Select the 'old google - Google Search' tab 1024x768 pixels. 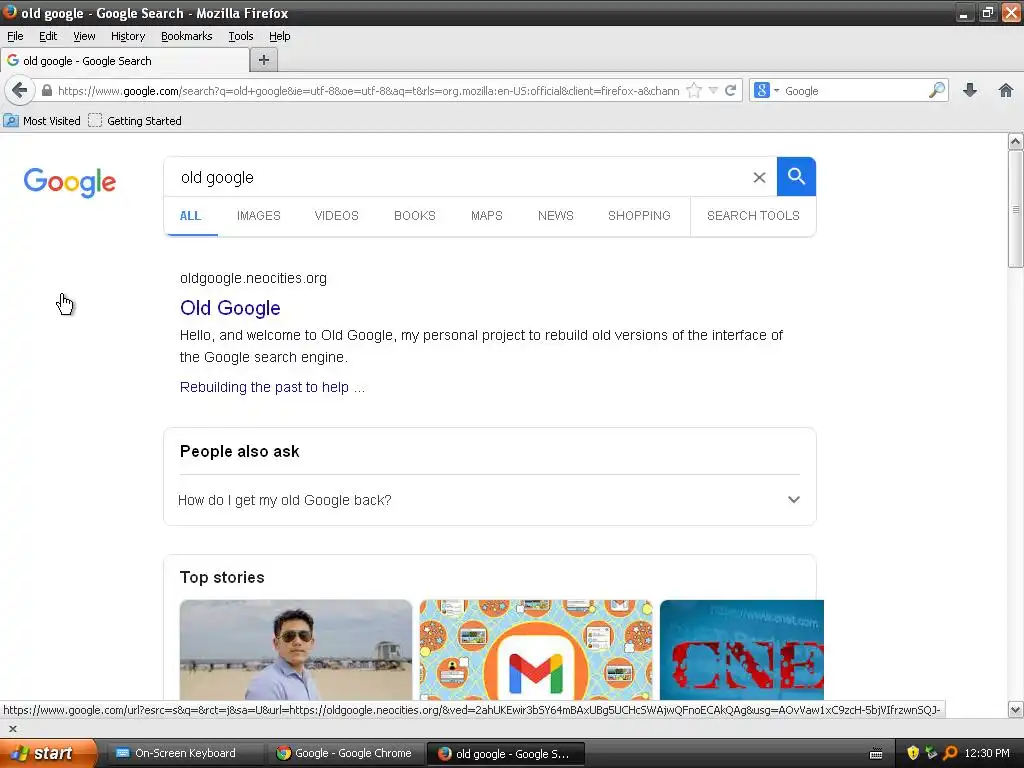click(x=125, y=60)
